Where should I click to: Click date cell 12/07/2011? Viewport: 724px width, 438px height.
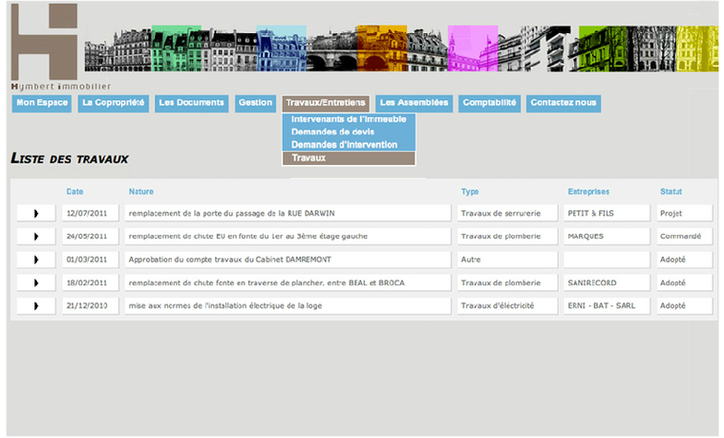coord(90,213)
